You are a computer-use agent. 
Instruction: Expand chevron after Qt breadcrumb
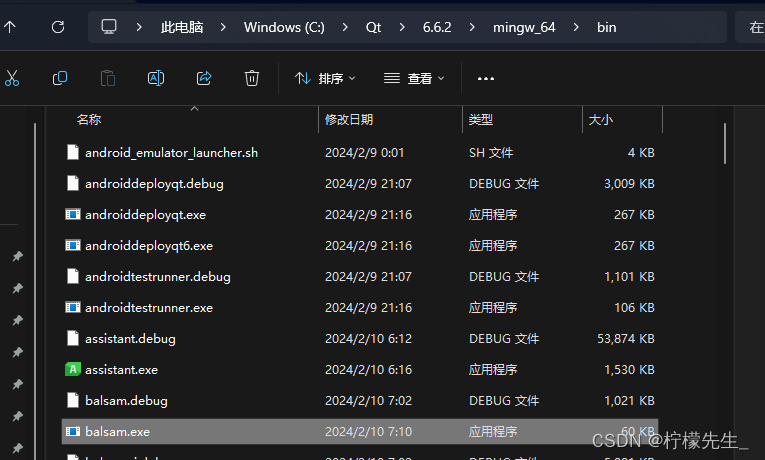[x=402, y=27]
